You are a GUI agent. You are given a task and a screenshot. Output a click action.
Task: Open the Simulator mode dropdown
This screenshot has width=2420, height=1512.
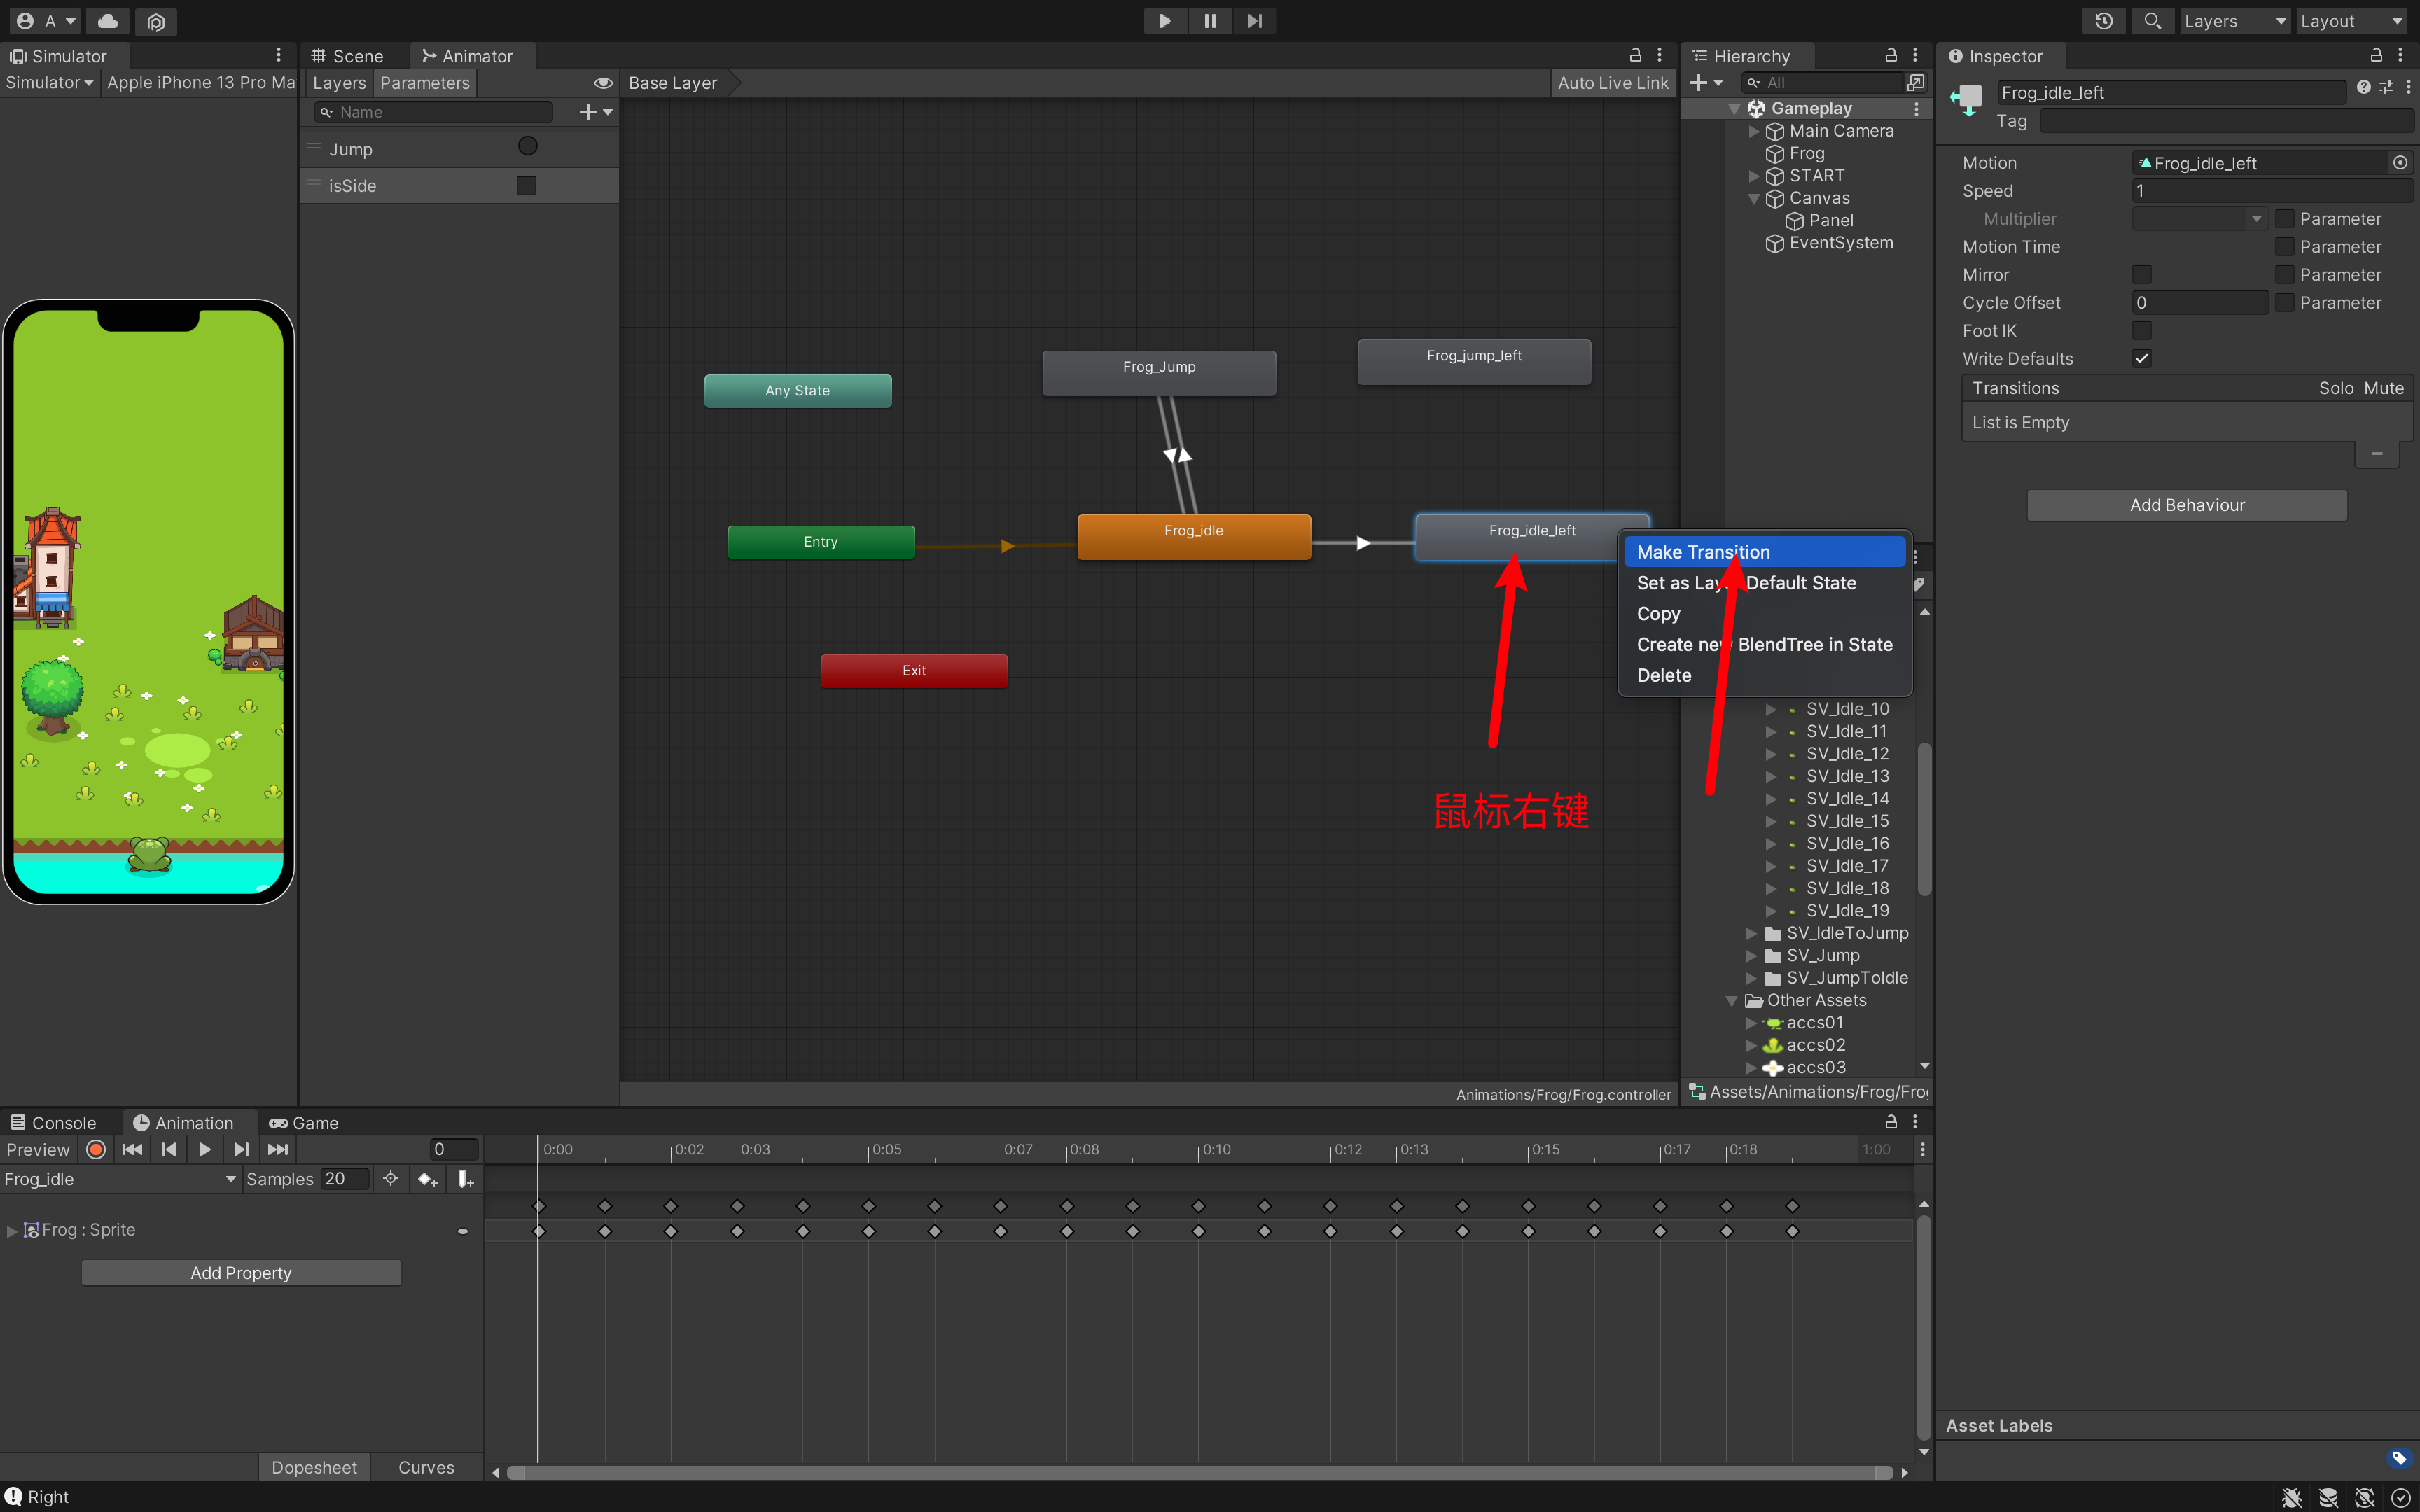coord(49,83)
